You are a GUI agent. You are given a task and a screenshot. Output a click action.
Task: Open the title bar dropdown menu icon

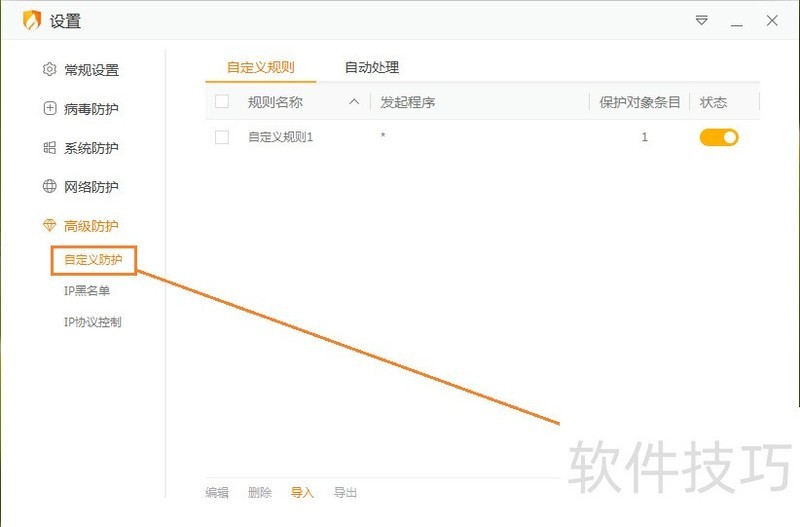(x=702, y=20)
